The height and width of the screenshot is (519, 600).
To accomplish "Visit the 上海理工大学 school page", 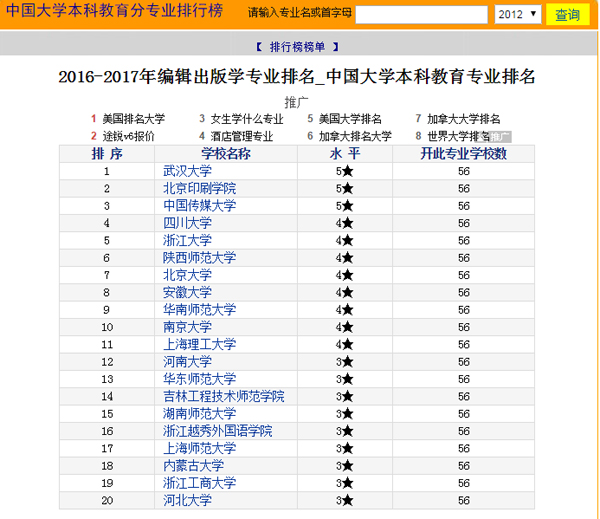I will tap(199, 344).
